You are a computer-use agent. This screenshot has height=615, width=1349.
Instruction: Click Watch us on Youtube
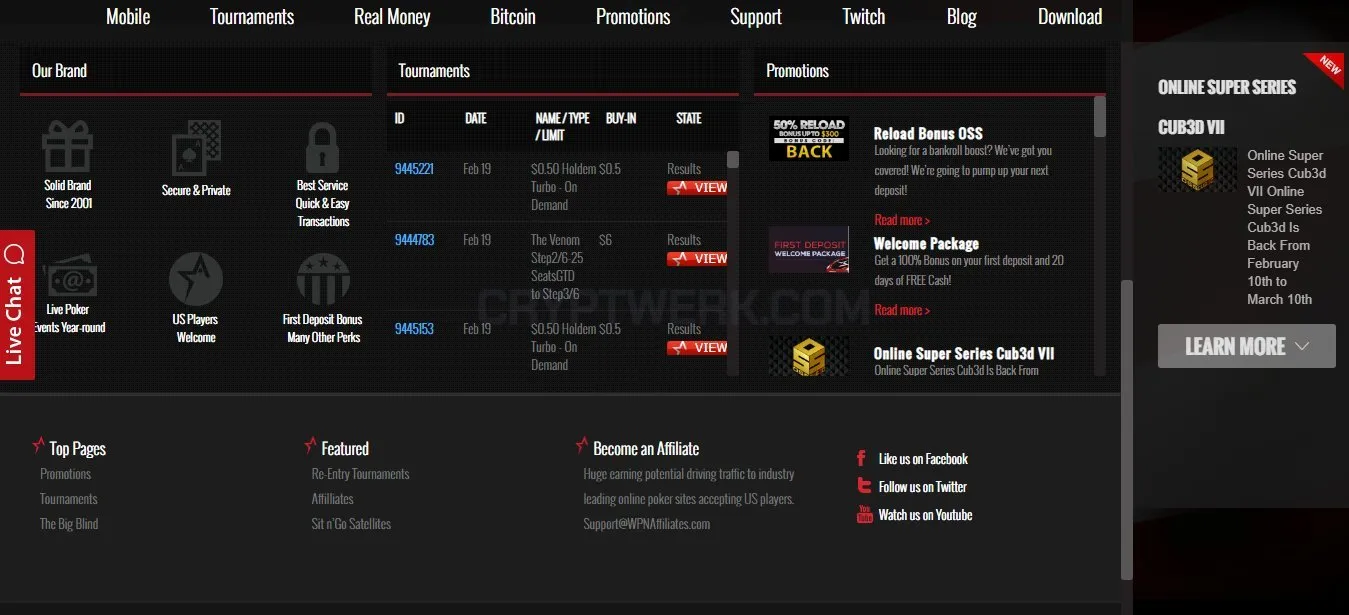[x=925, y=515]
